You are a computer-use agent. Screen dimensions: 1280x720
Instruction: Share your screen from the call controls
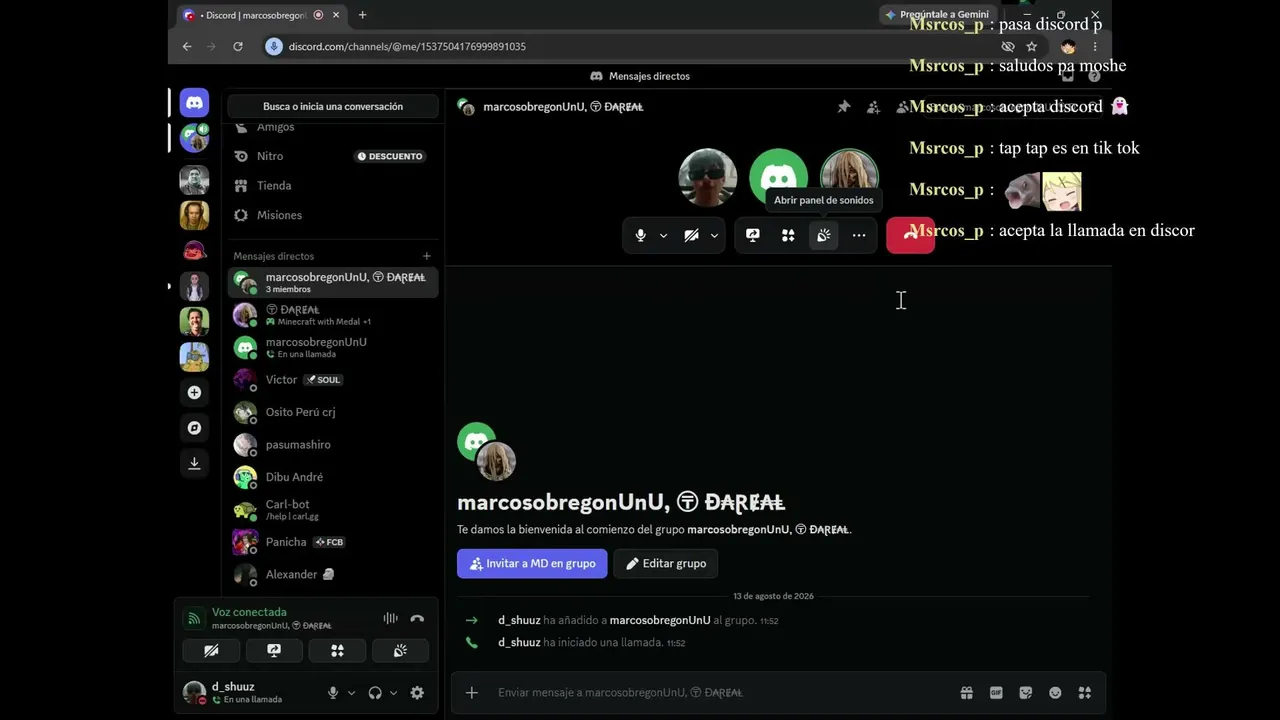click(x=753, y=235)
